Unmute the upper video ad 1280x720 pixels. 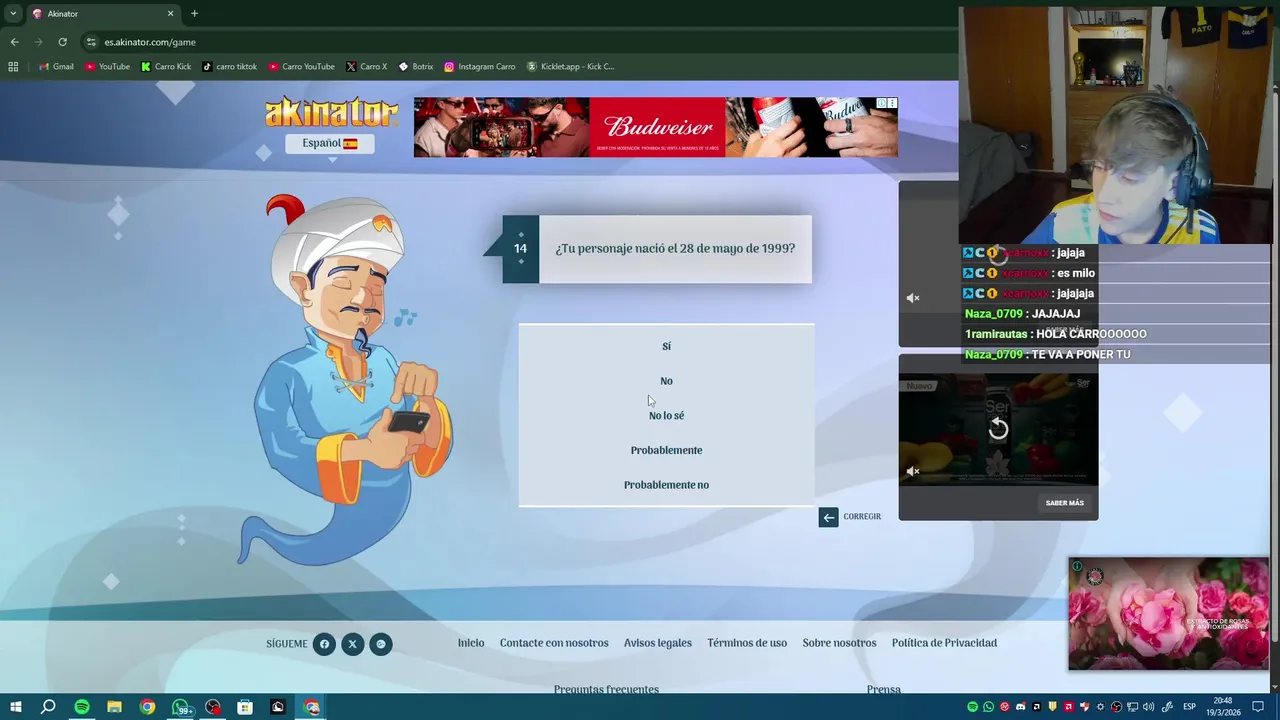tap(913, 298)
